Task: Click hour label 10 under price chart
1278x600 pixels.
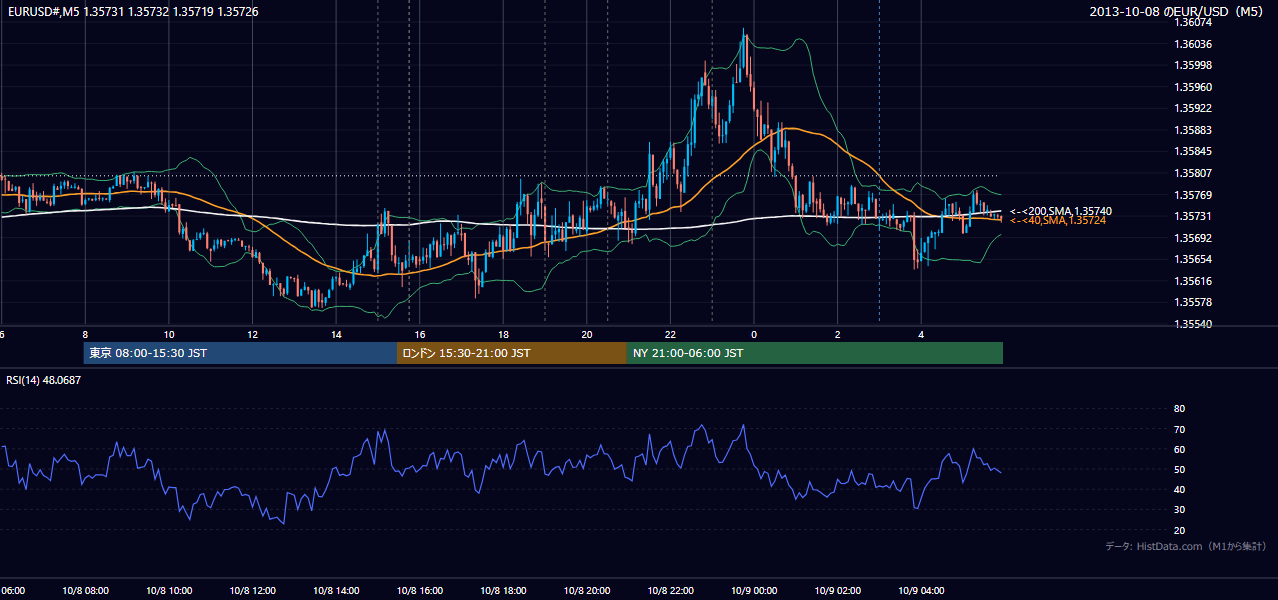Action: click(169, 335)
